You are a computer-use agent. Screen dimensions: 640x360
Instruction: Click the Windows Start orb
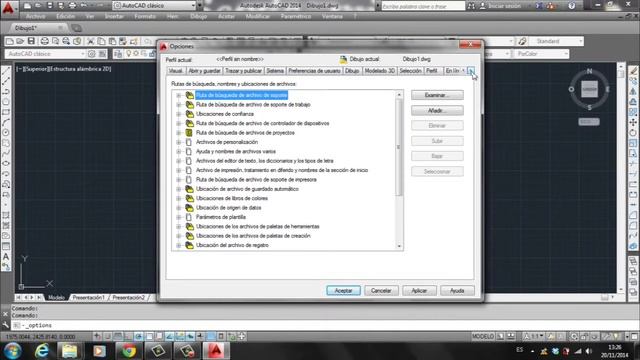[13, 351]
